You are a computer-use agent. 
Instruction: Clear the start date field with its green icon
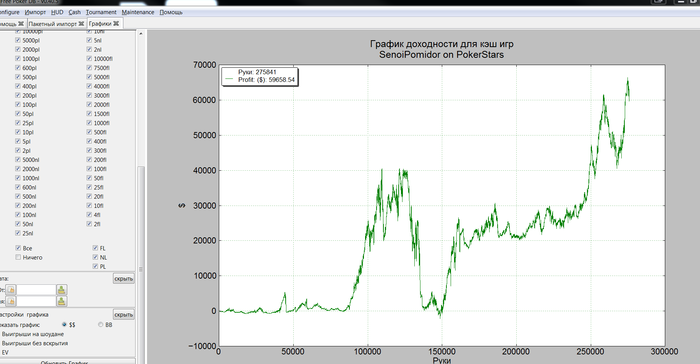pyautogui.click(x=61, y=290)
